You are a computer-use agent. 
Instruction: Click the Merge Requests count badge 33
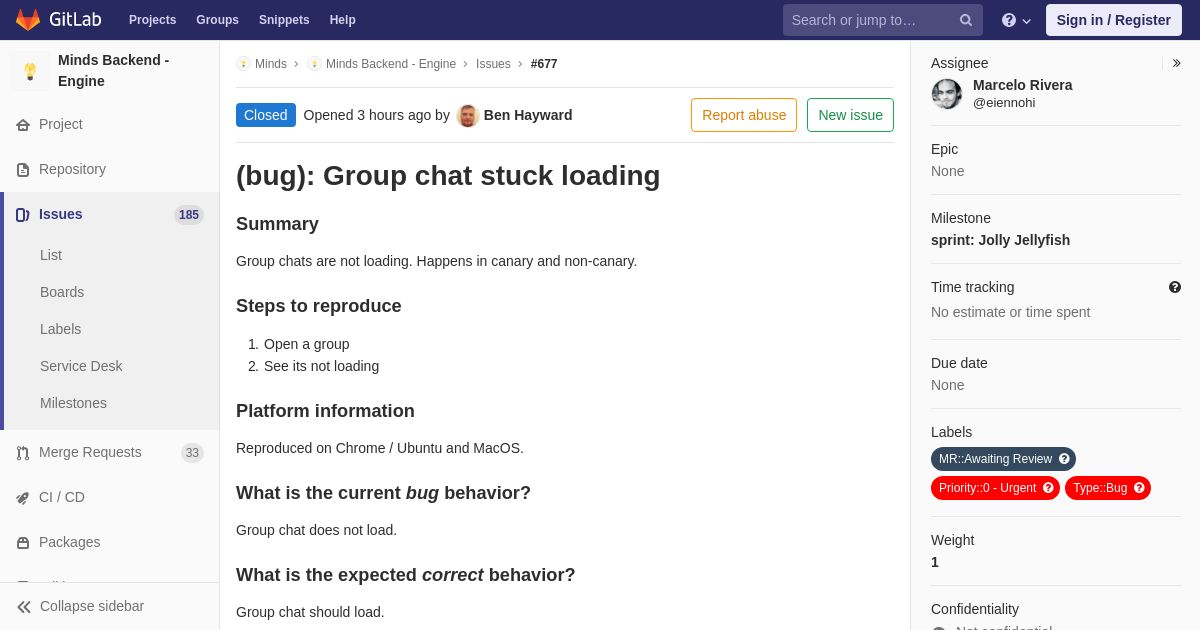[x=192, y=453]
